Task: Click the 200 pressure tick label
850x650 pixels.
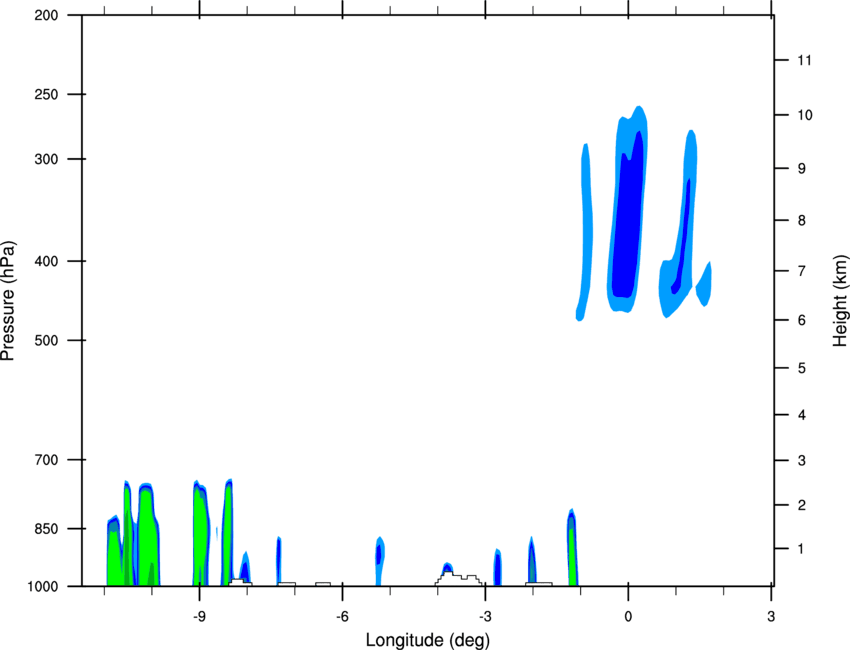Action: click(x=46, y=15)
